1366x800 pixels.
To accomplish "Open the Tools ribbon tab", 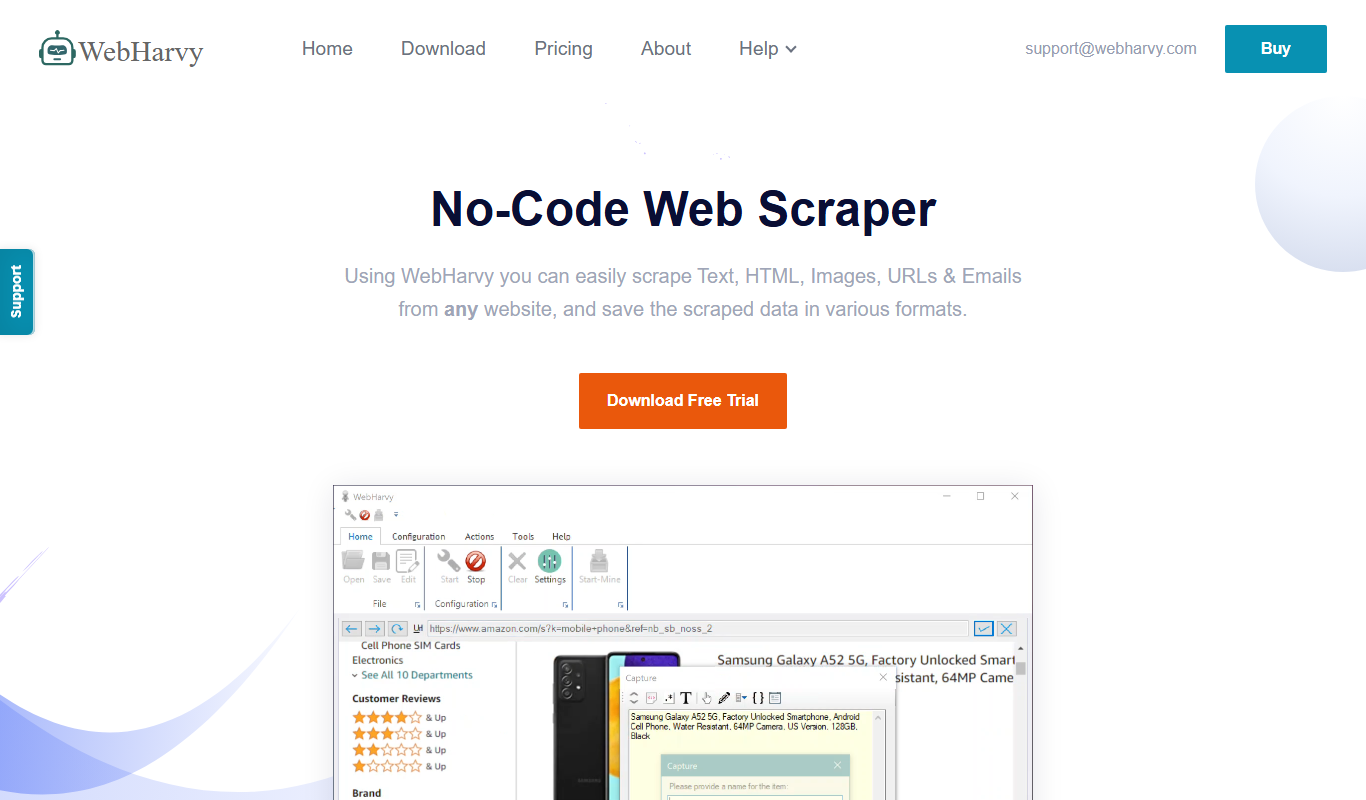I will [523, 536].
